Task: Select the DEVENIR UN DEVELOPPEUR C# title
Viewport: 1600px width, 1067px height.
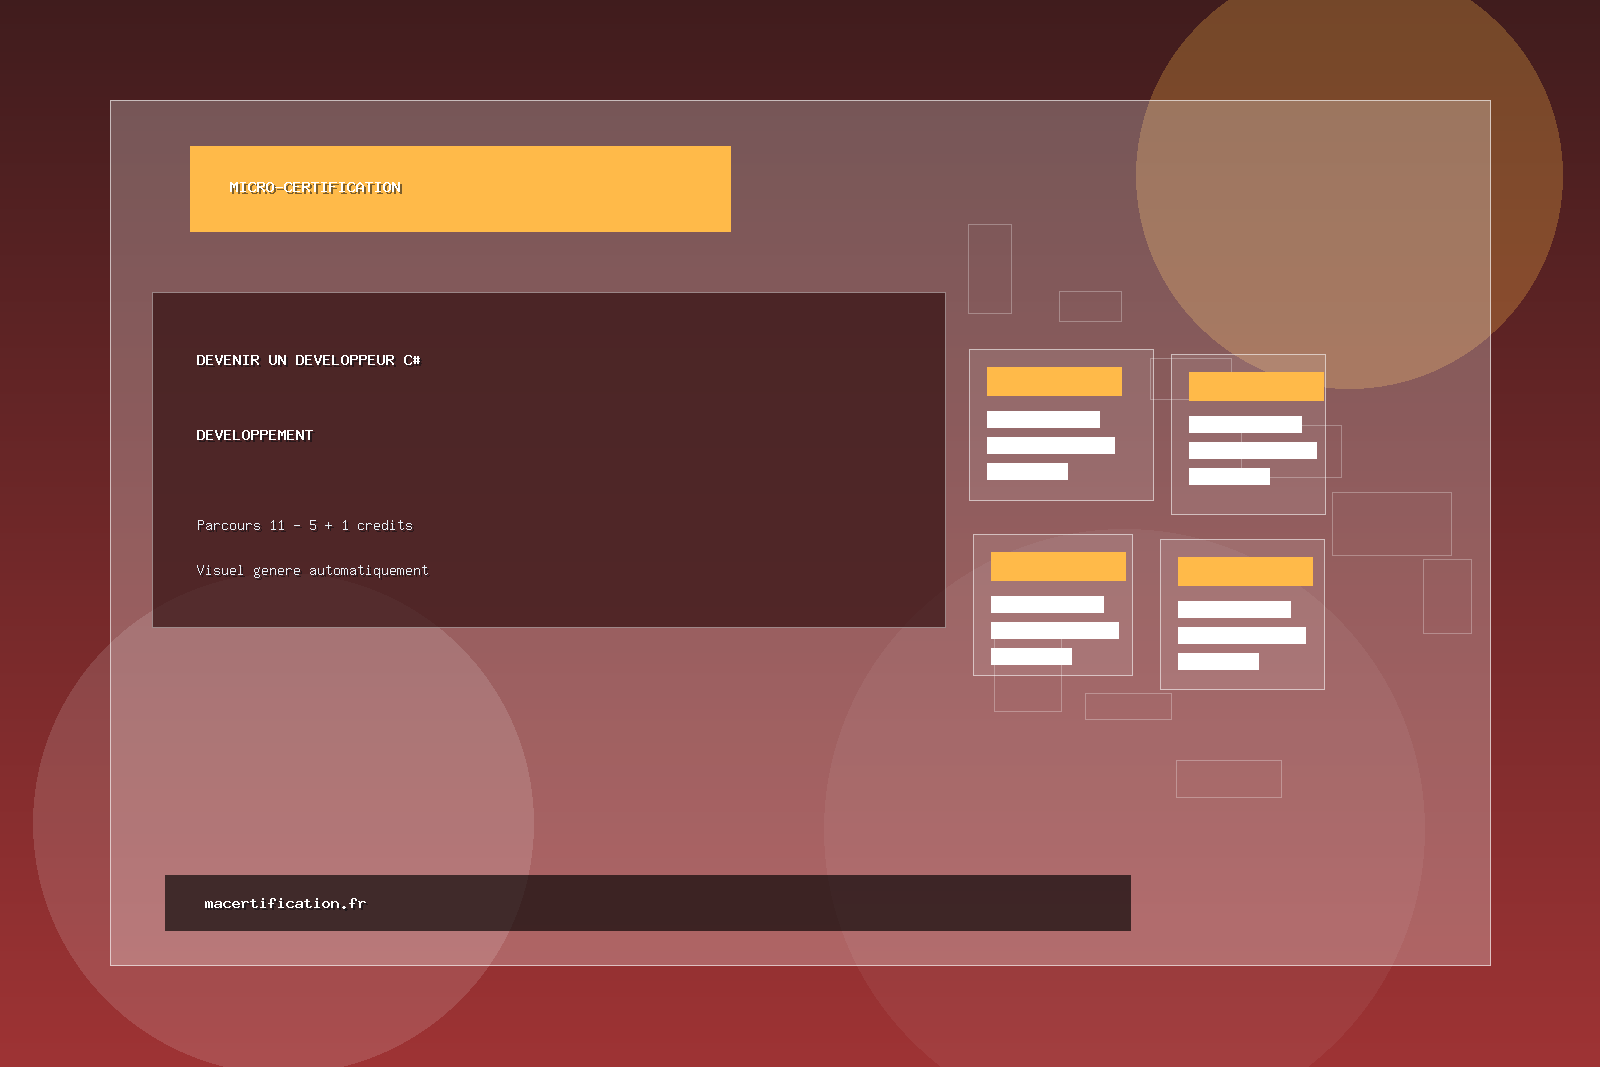Action: [308, 360]
